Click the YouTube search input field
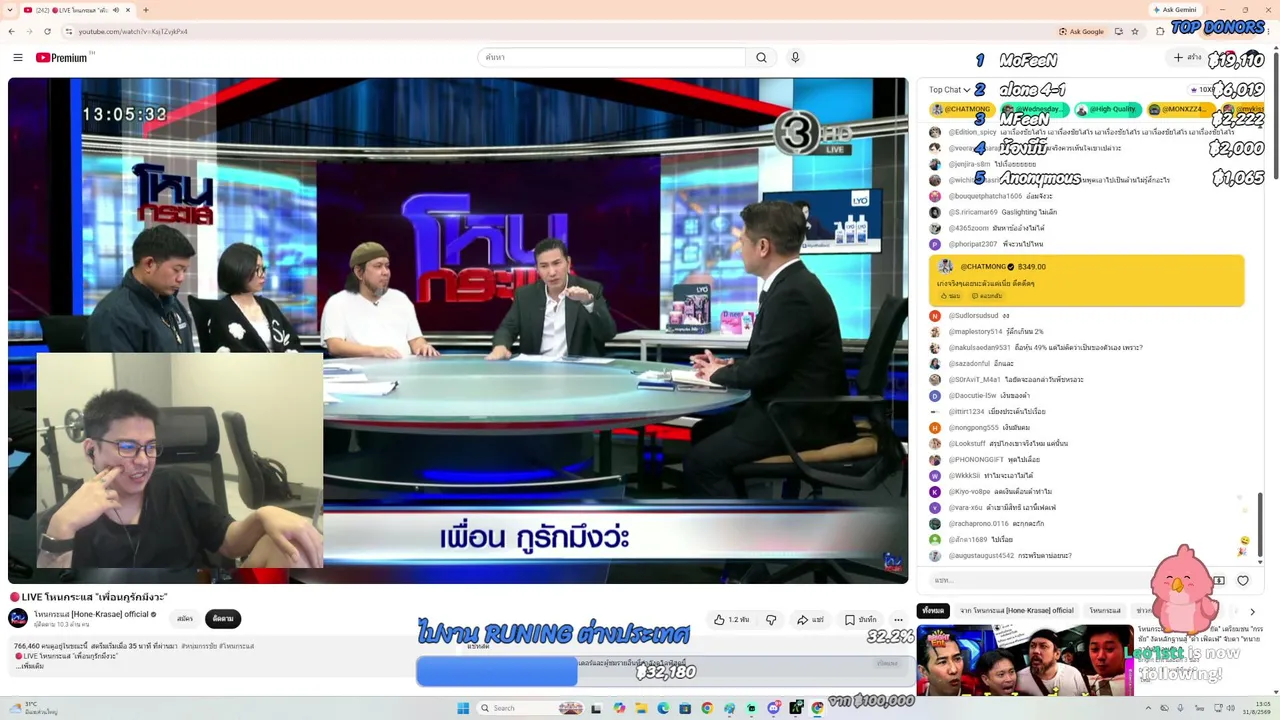This screenshot has height=720, width=1280. [611, 58]
